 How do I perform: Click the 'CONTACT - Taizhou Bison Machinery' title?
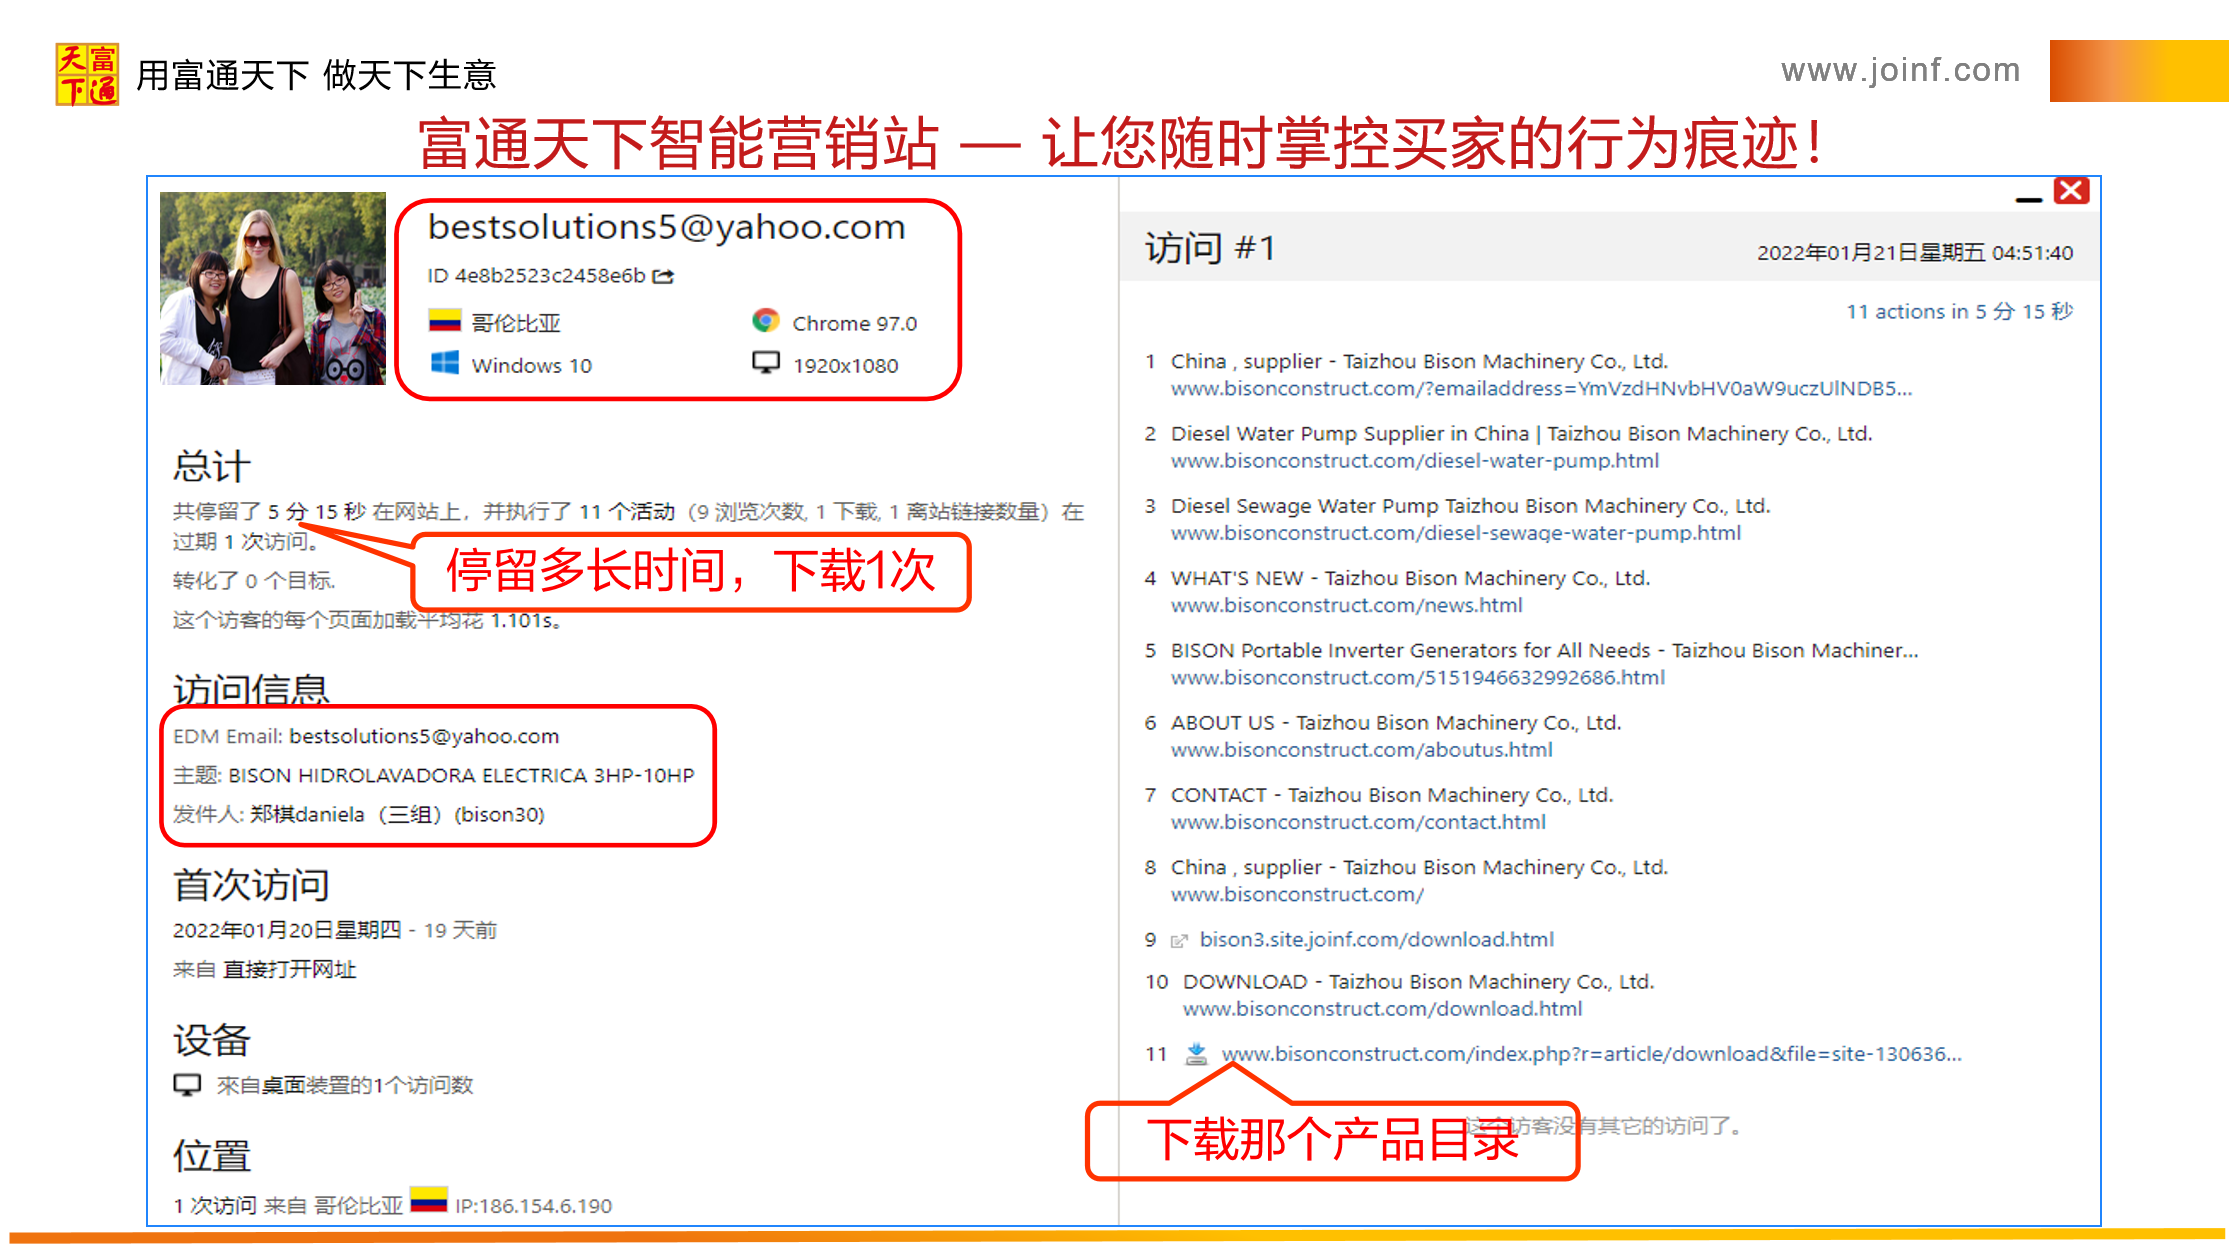coord(1392,795)
